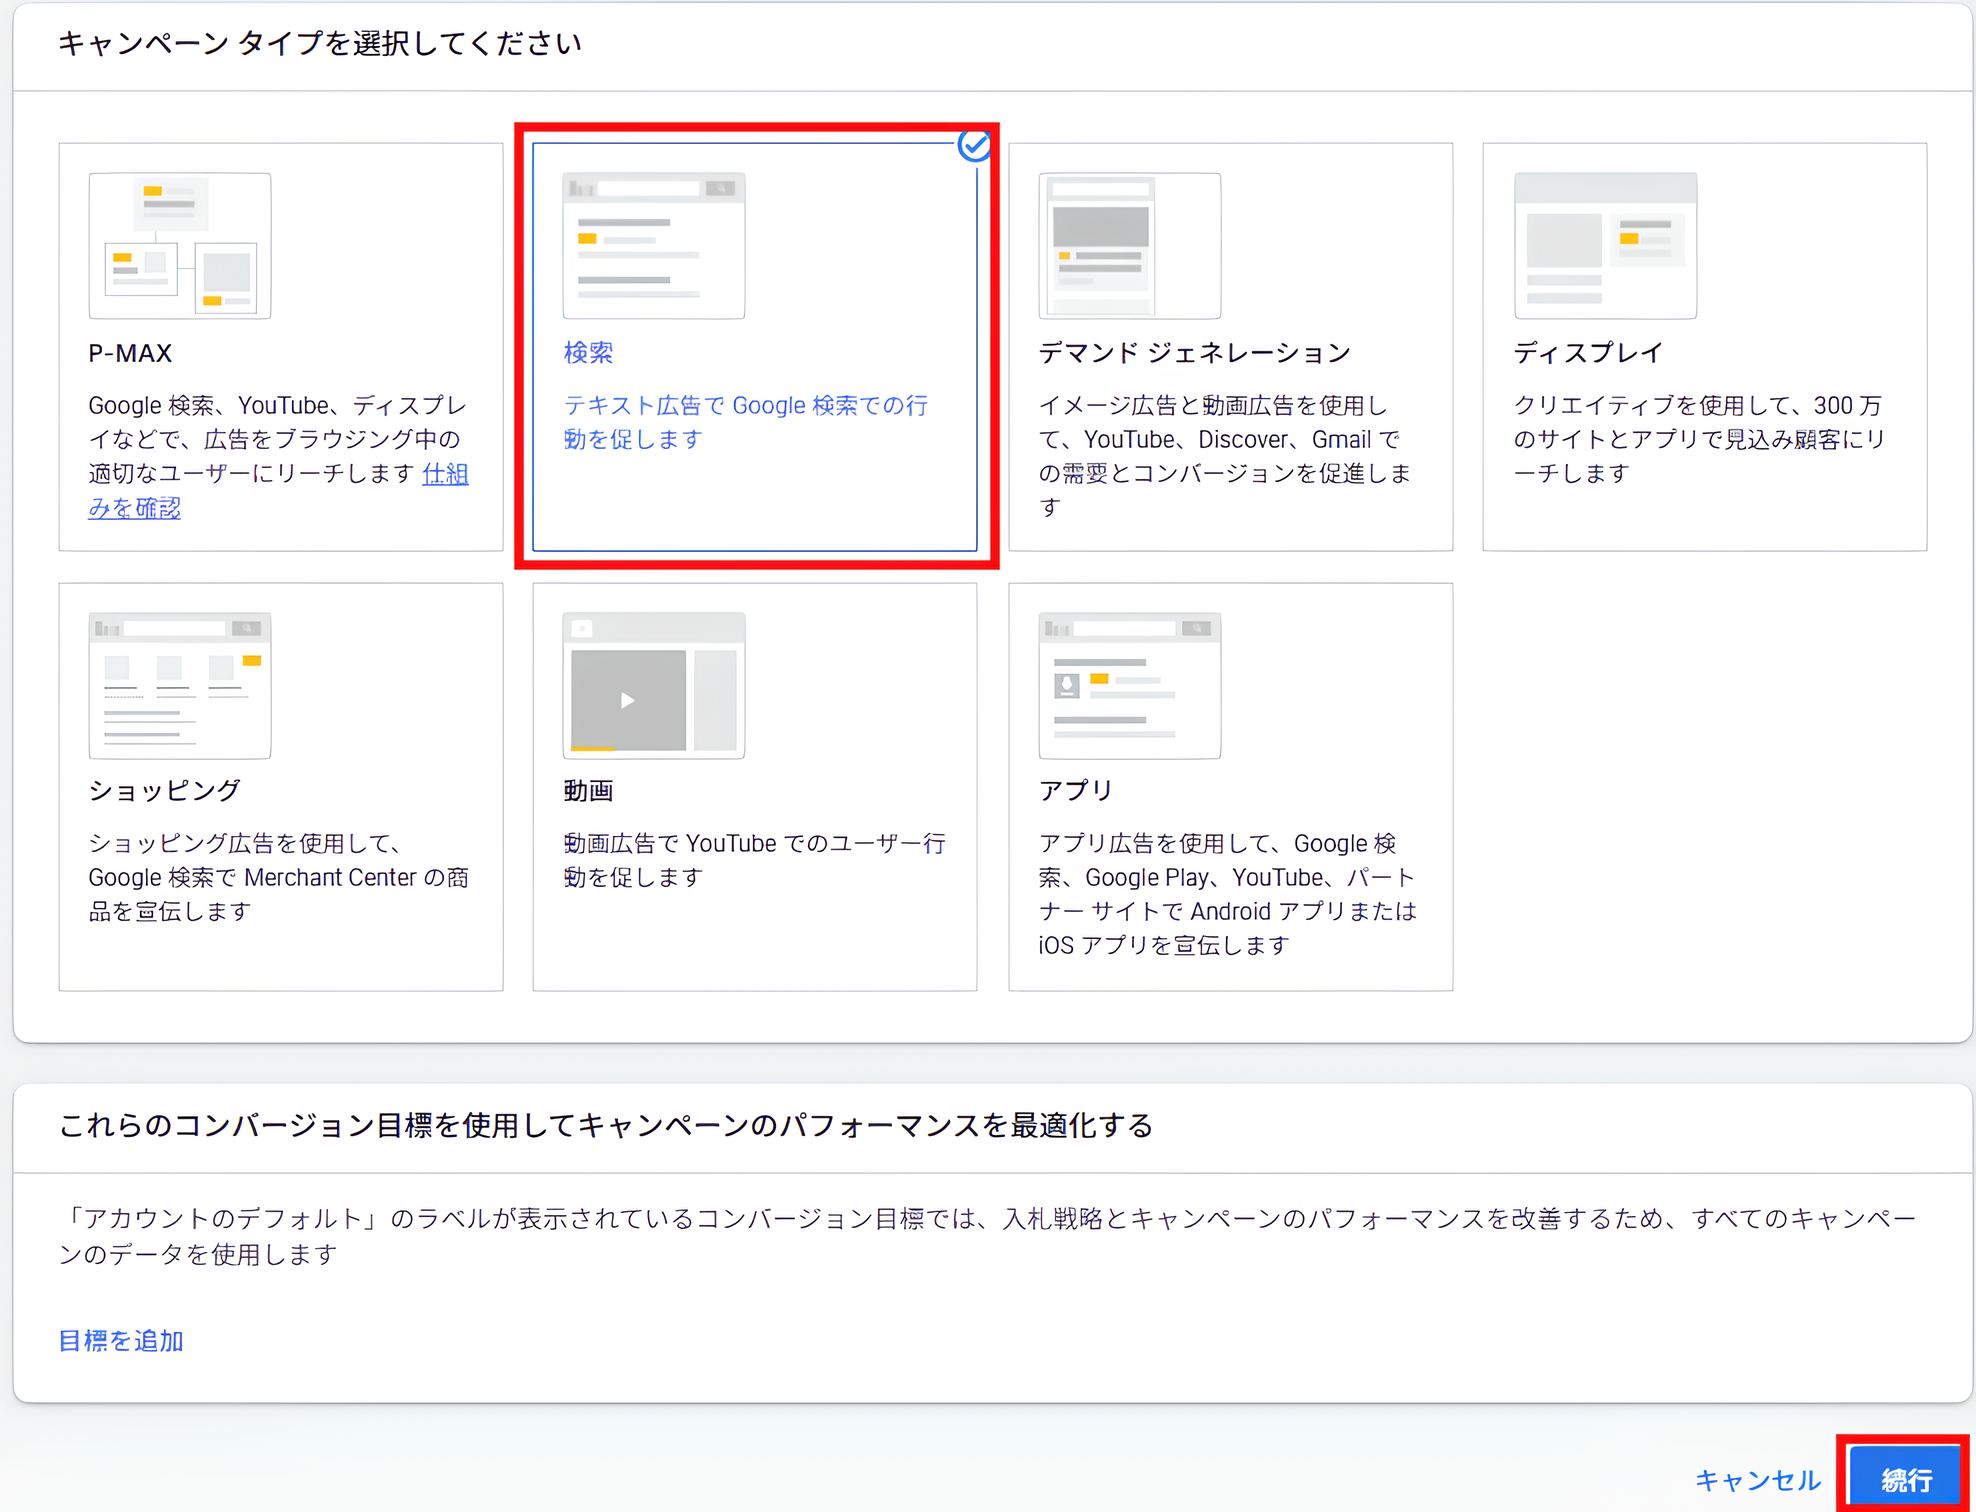Click the アプリ campaign illustration icon
This screenshot has height=1512, width=1976.
pyautogui.click(x=1130, y=686)
